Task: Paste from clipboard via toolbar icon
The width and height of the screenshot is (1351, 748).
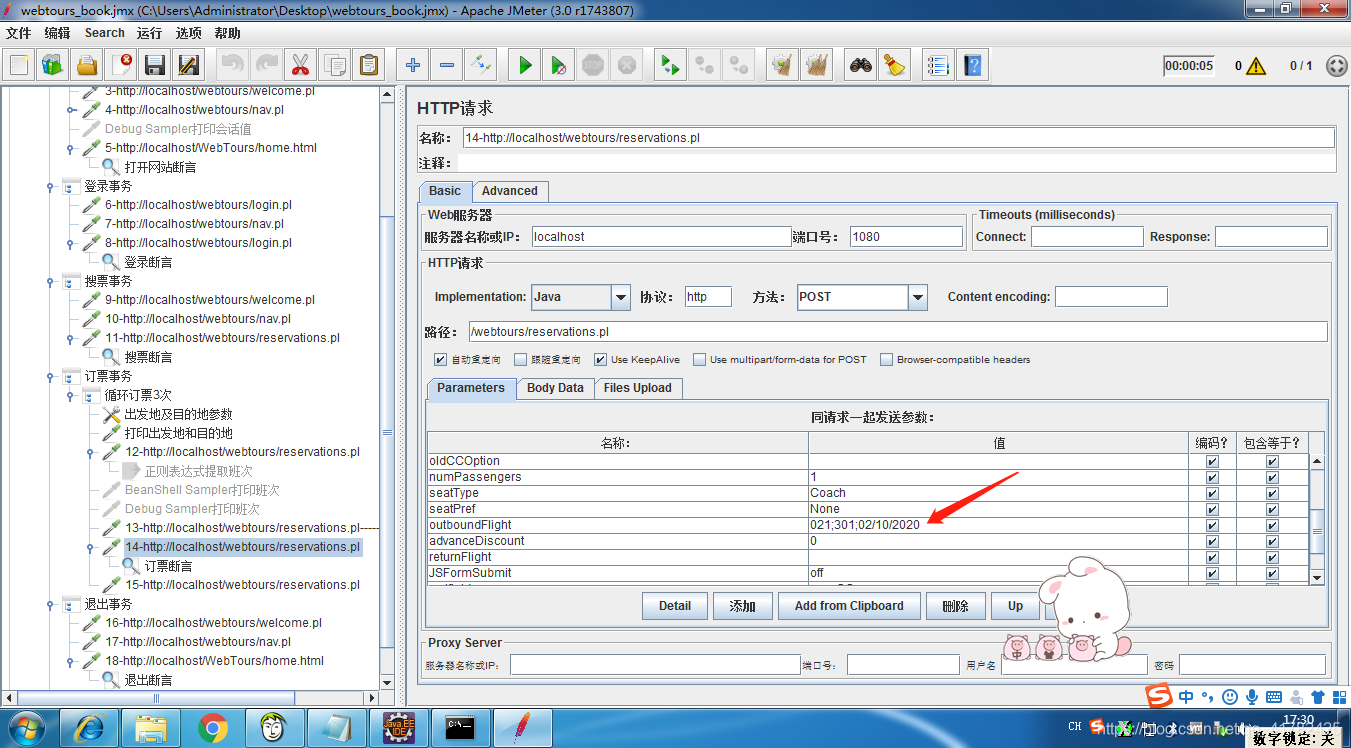Action: click(368, 66)
